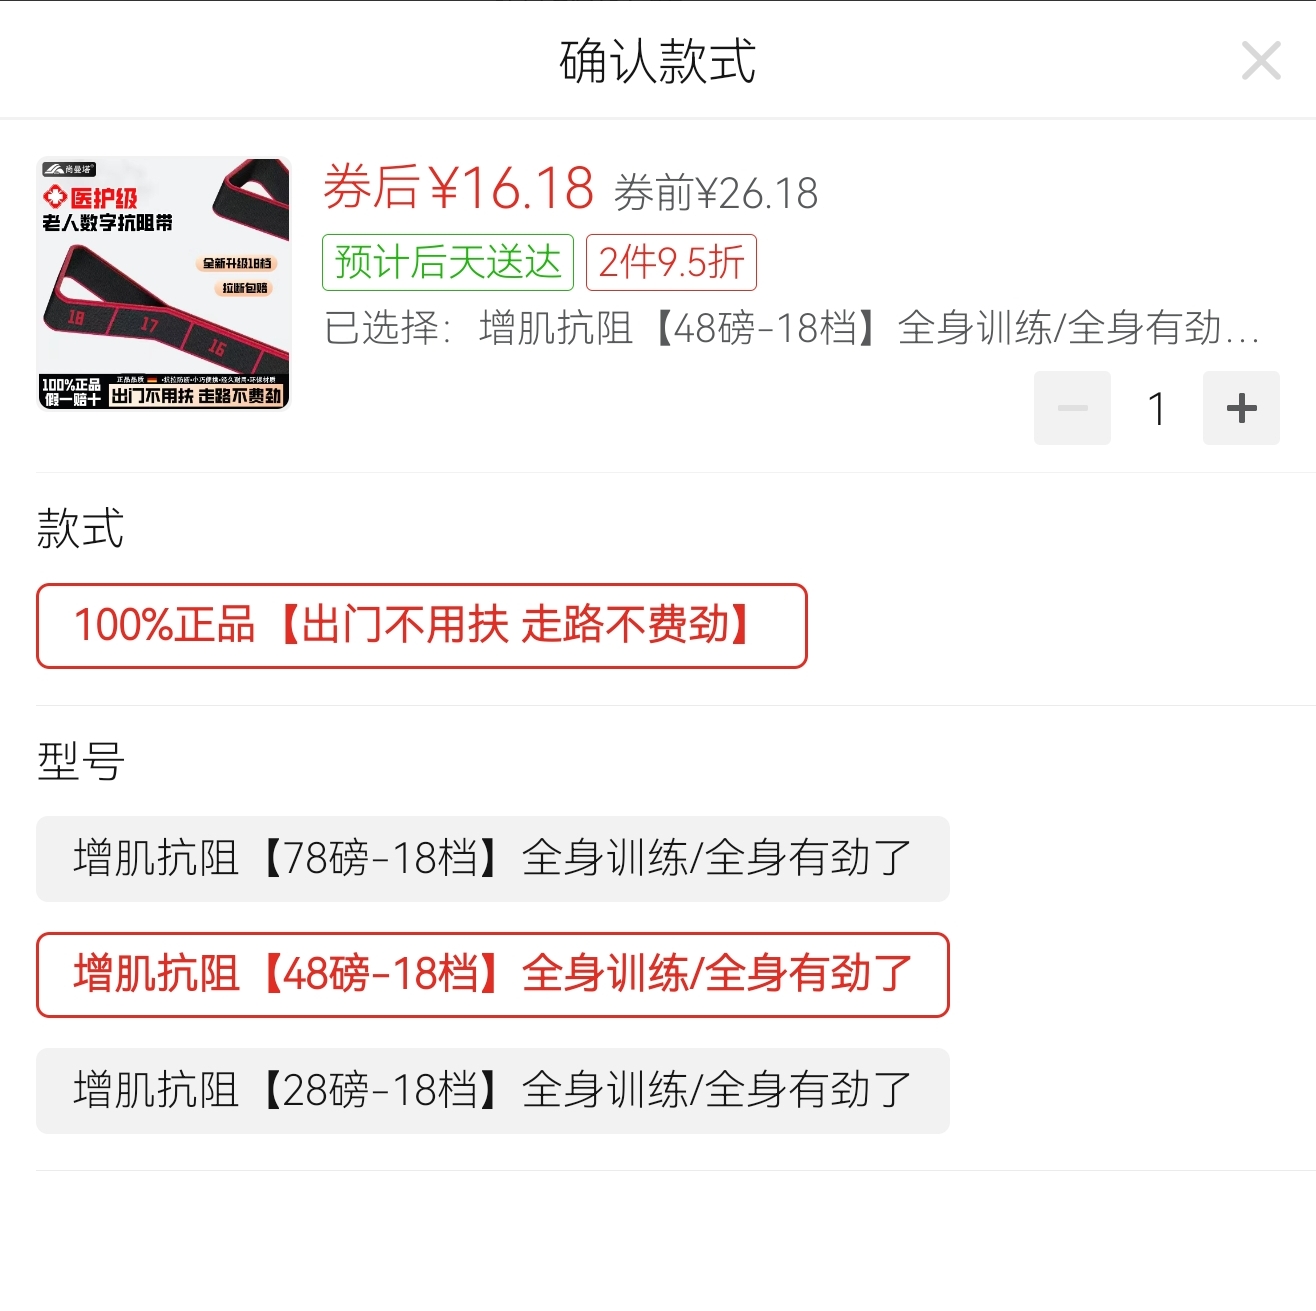Tap the 款式 section heading
This screenshot has width=1316, height=1311.
click(x=81, y=529)
